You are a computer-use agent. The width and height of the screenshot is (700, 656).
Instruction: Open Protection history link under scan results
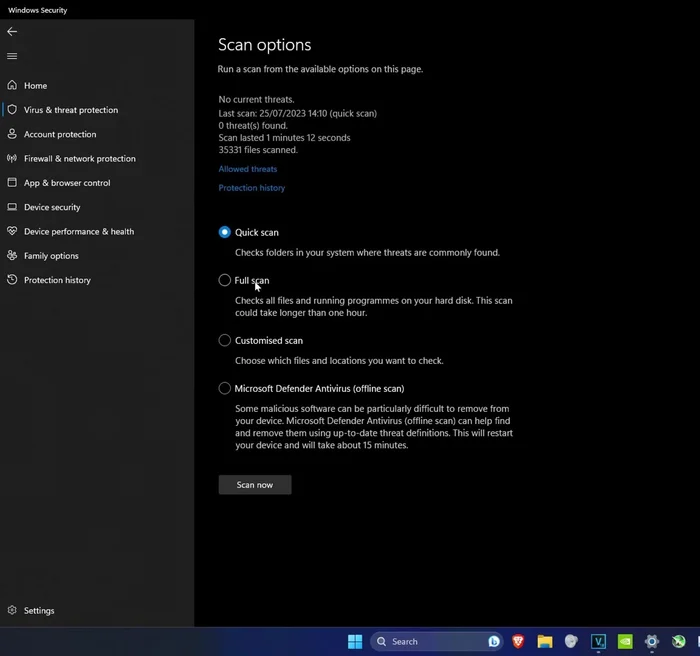[252, 188]
